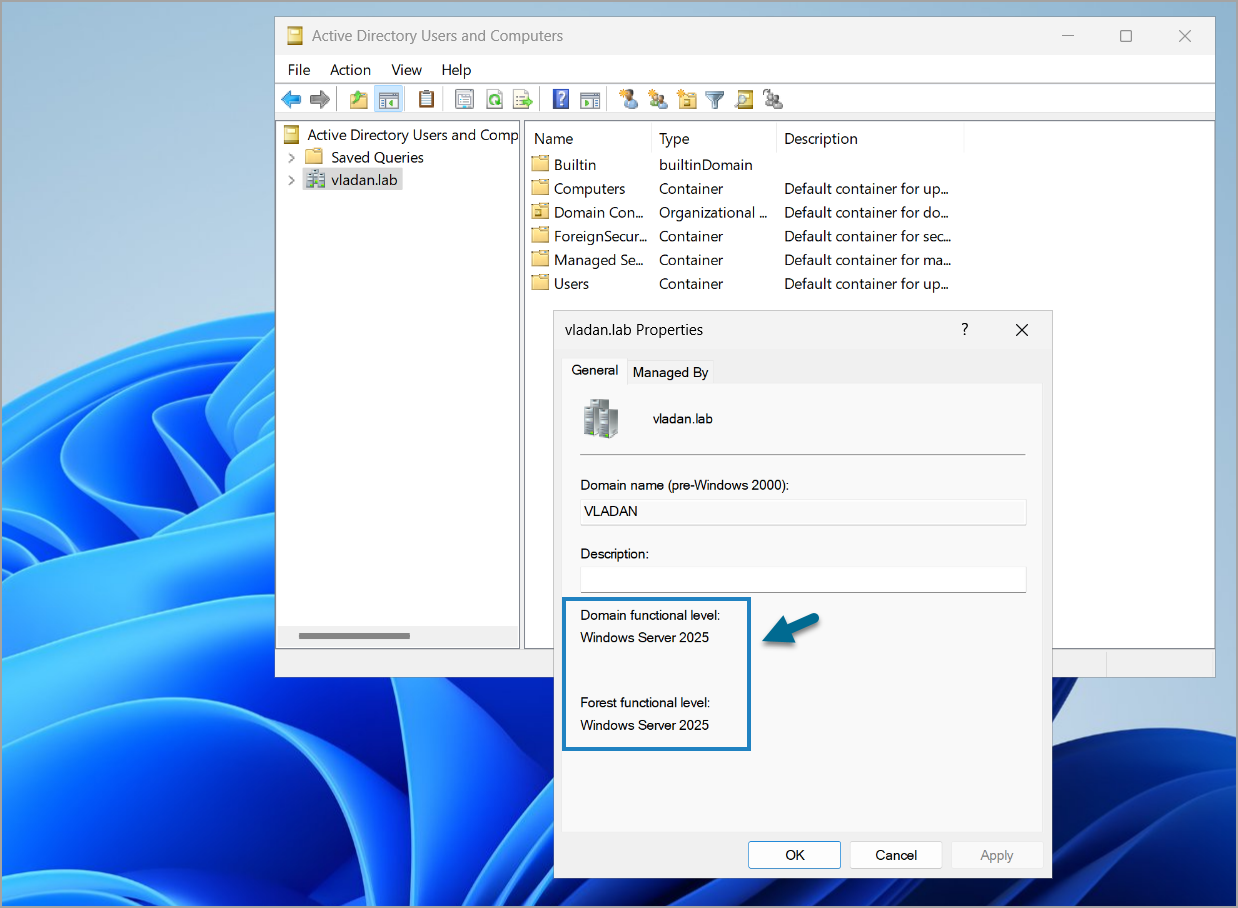This screenshot has height=908, width=1238.
Task: Go up one level using folder arrow icon
Action: (358, 99)
